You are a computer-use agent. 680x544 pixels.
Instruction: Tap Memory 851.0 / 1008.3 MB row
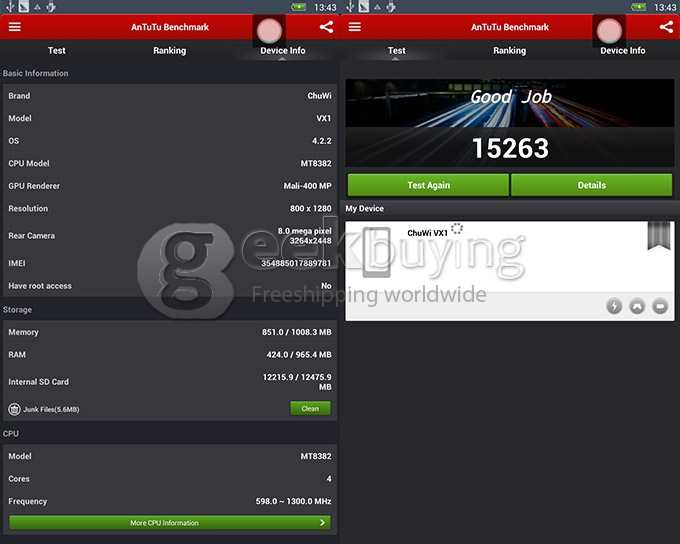170,332
